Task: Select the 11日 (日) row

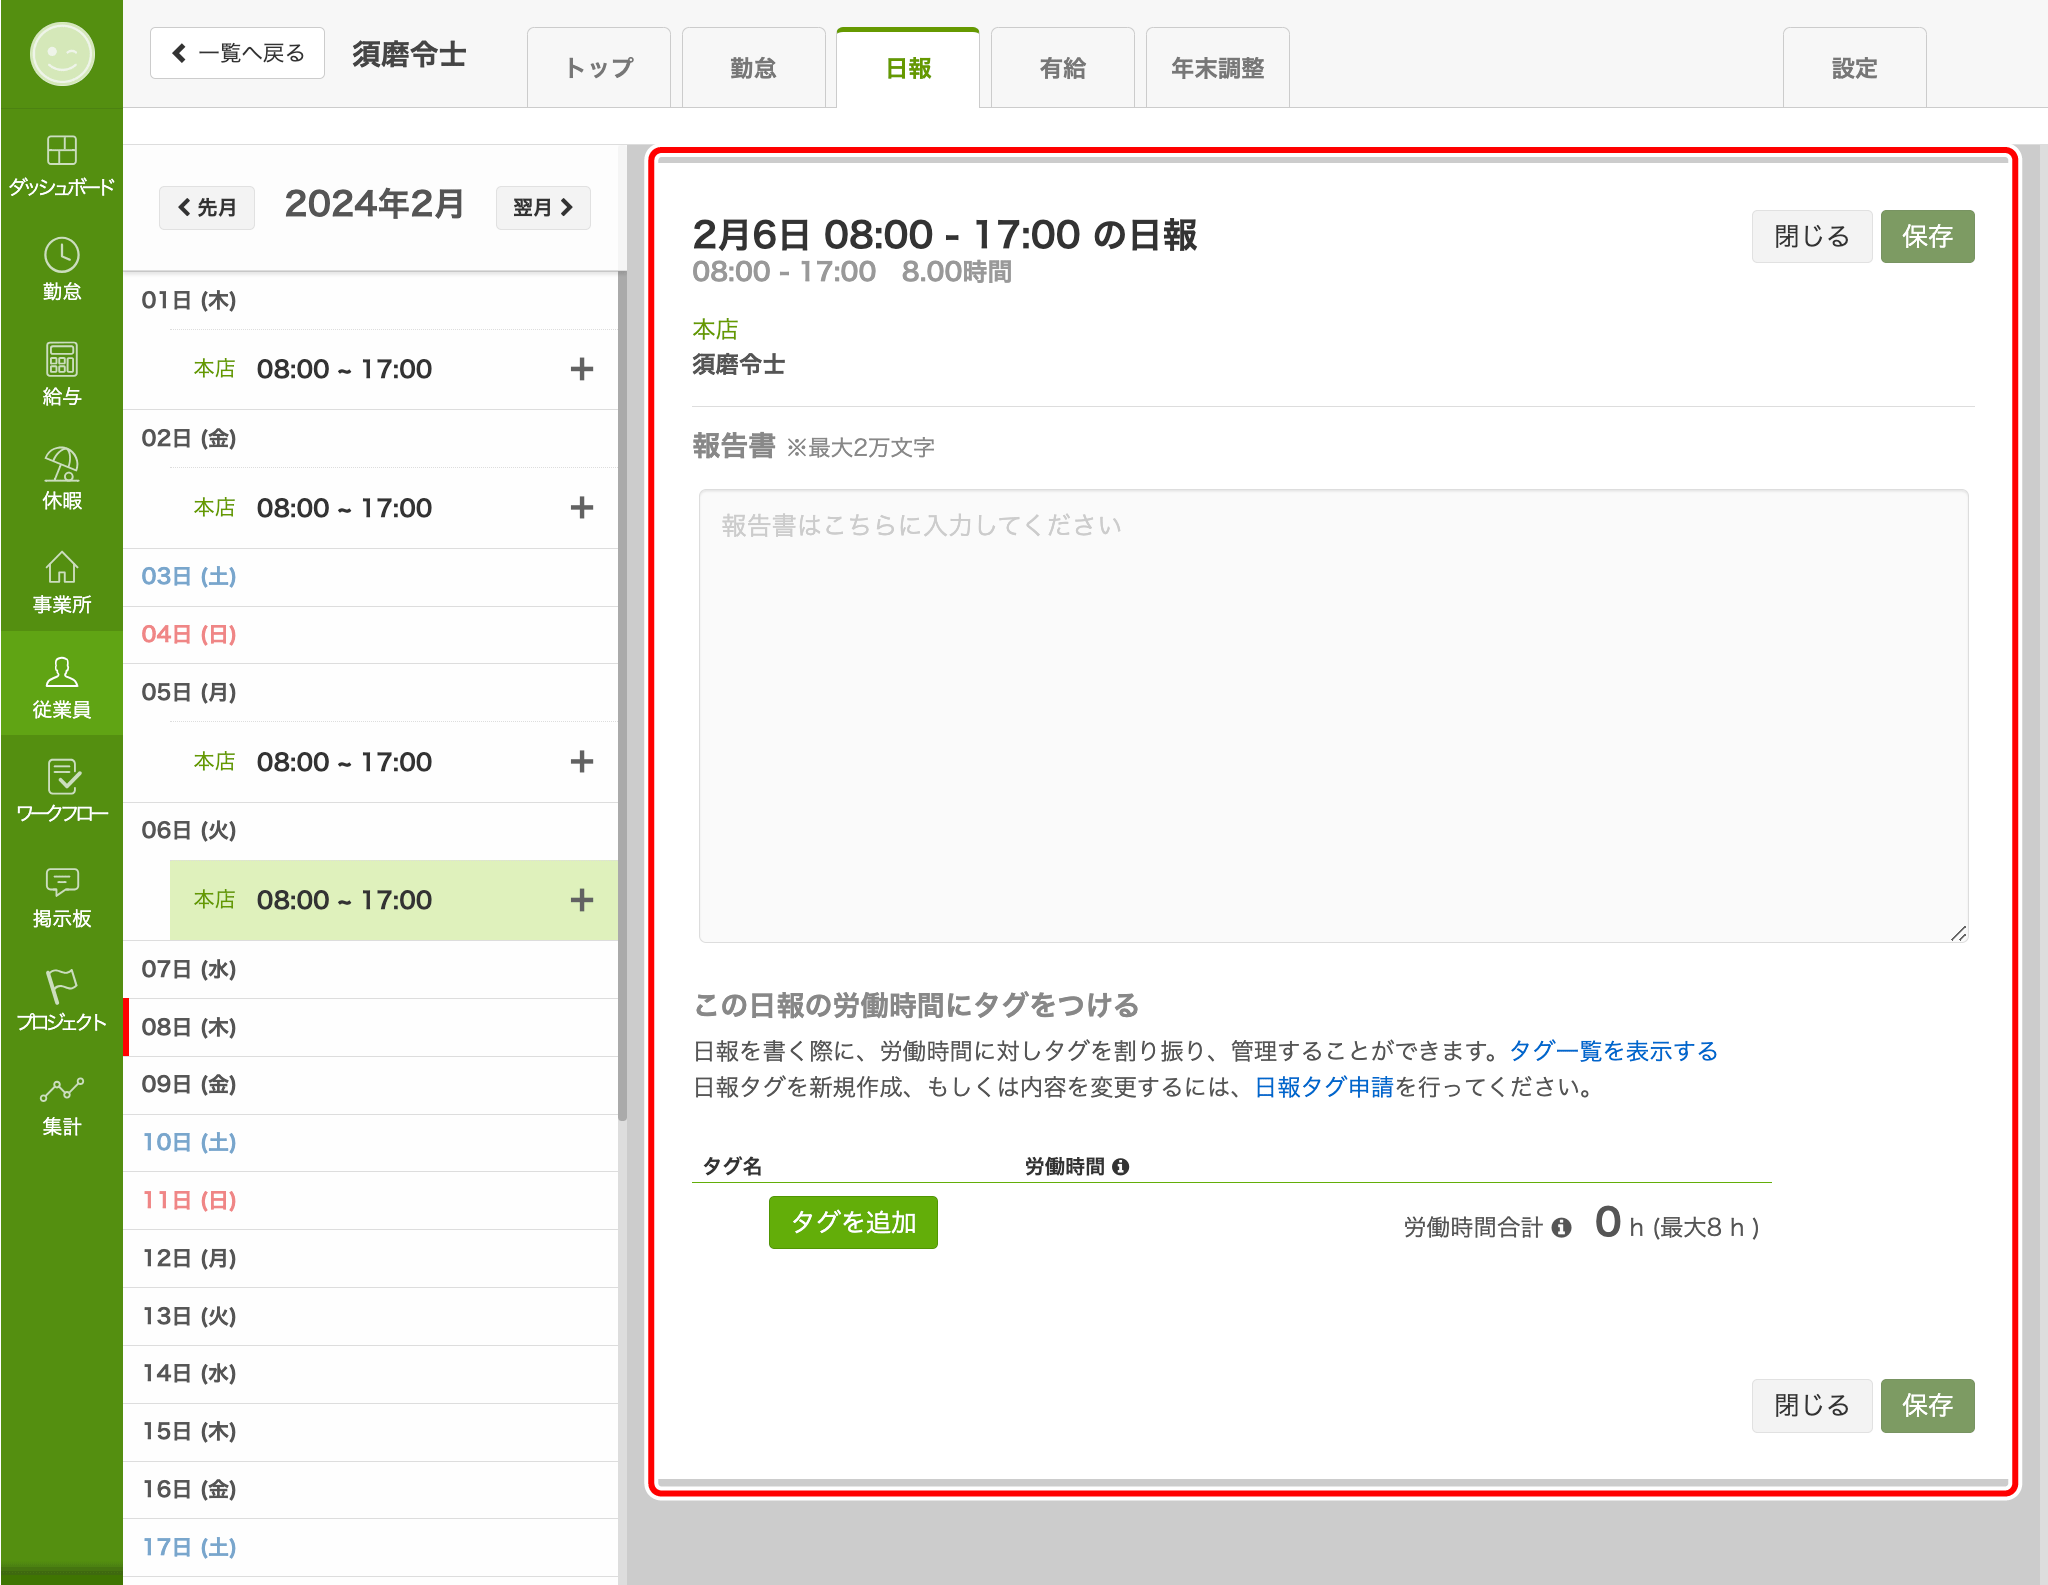Action: (x=370, y=1200)
